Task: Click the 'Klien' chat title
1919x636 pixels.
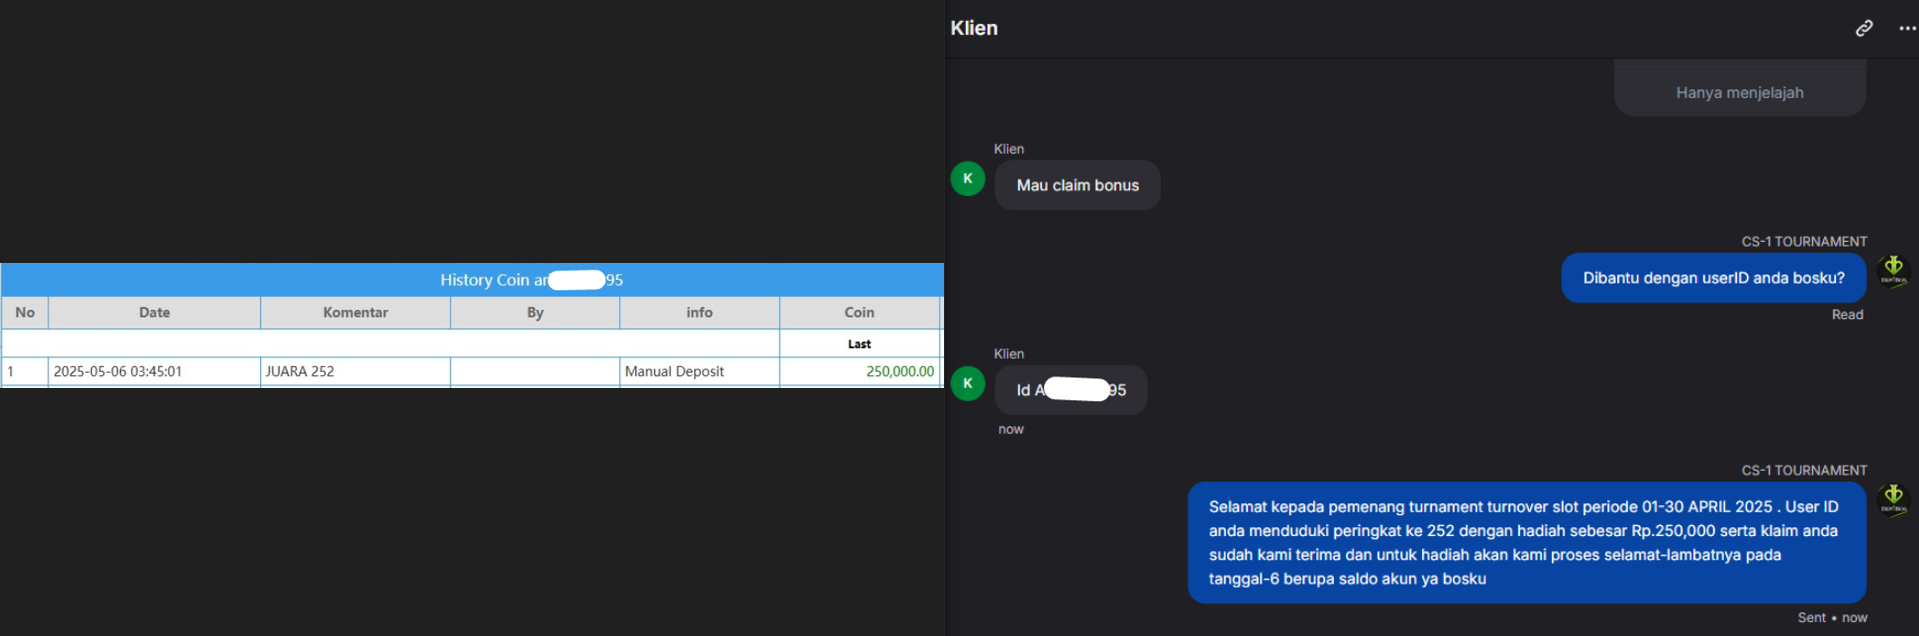Action: click(974, 28)
